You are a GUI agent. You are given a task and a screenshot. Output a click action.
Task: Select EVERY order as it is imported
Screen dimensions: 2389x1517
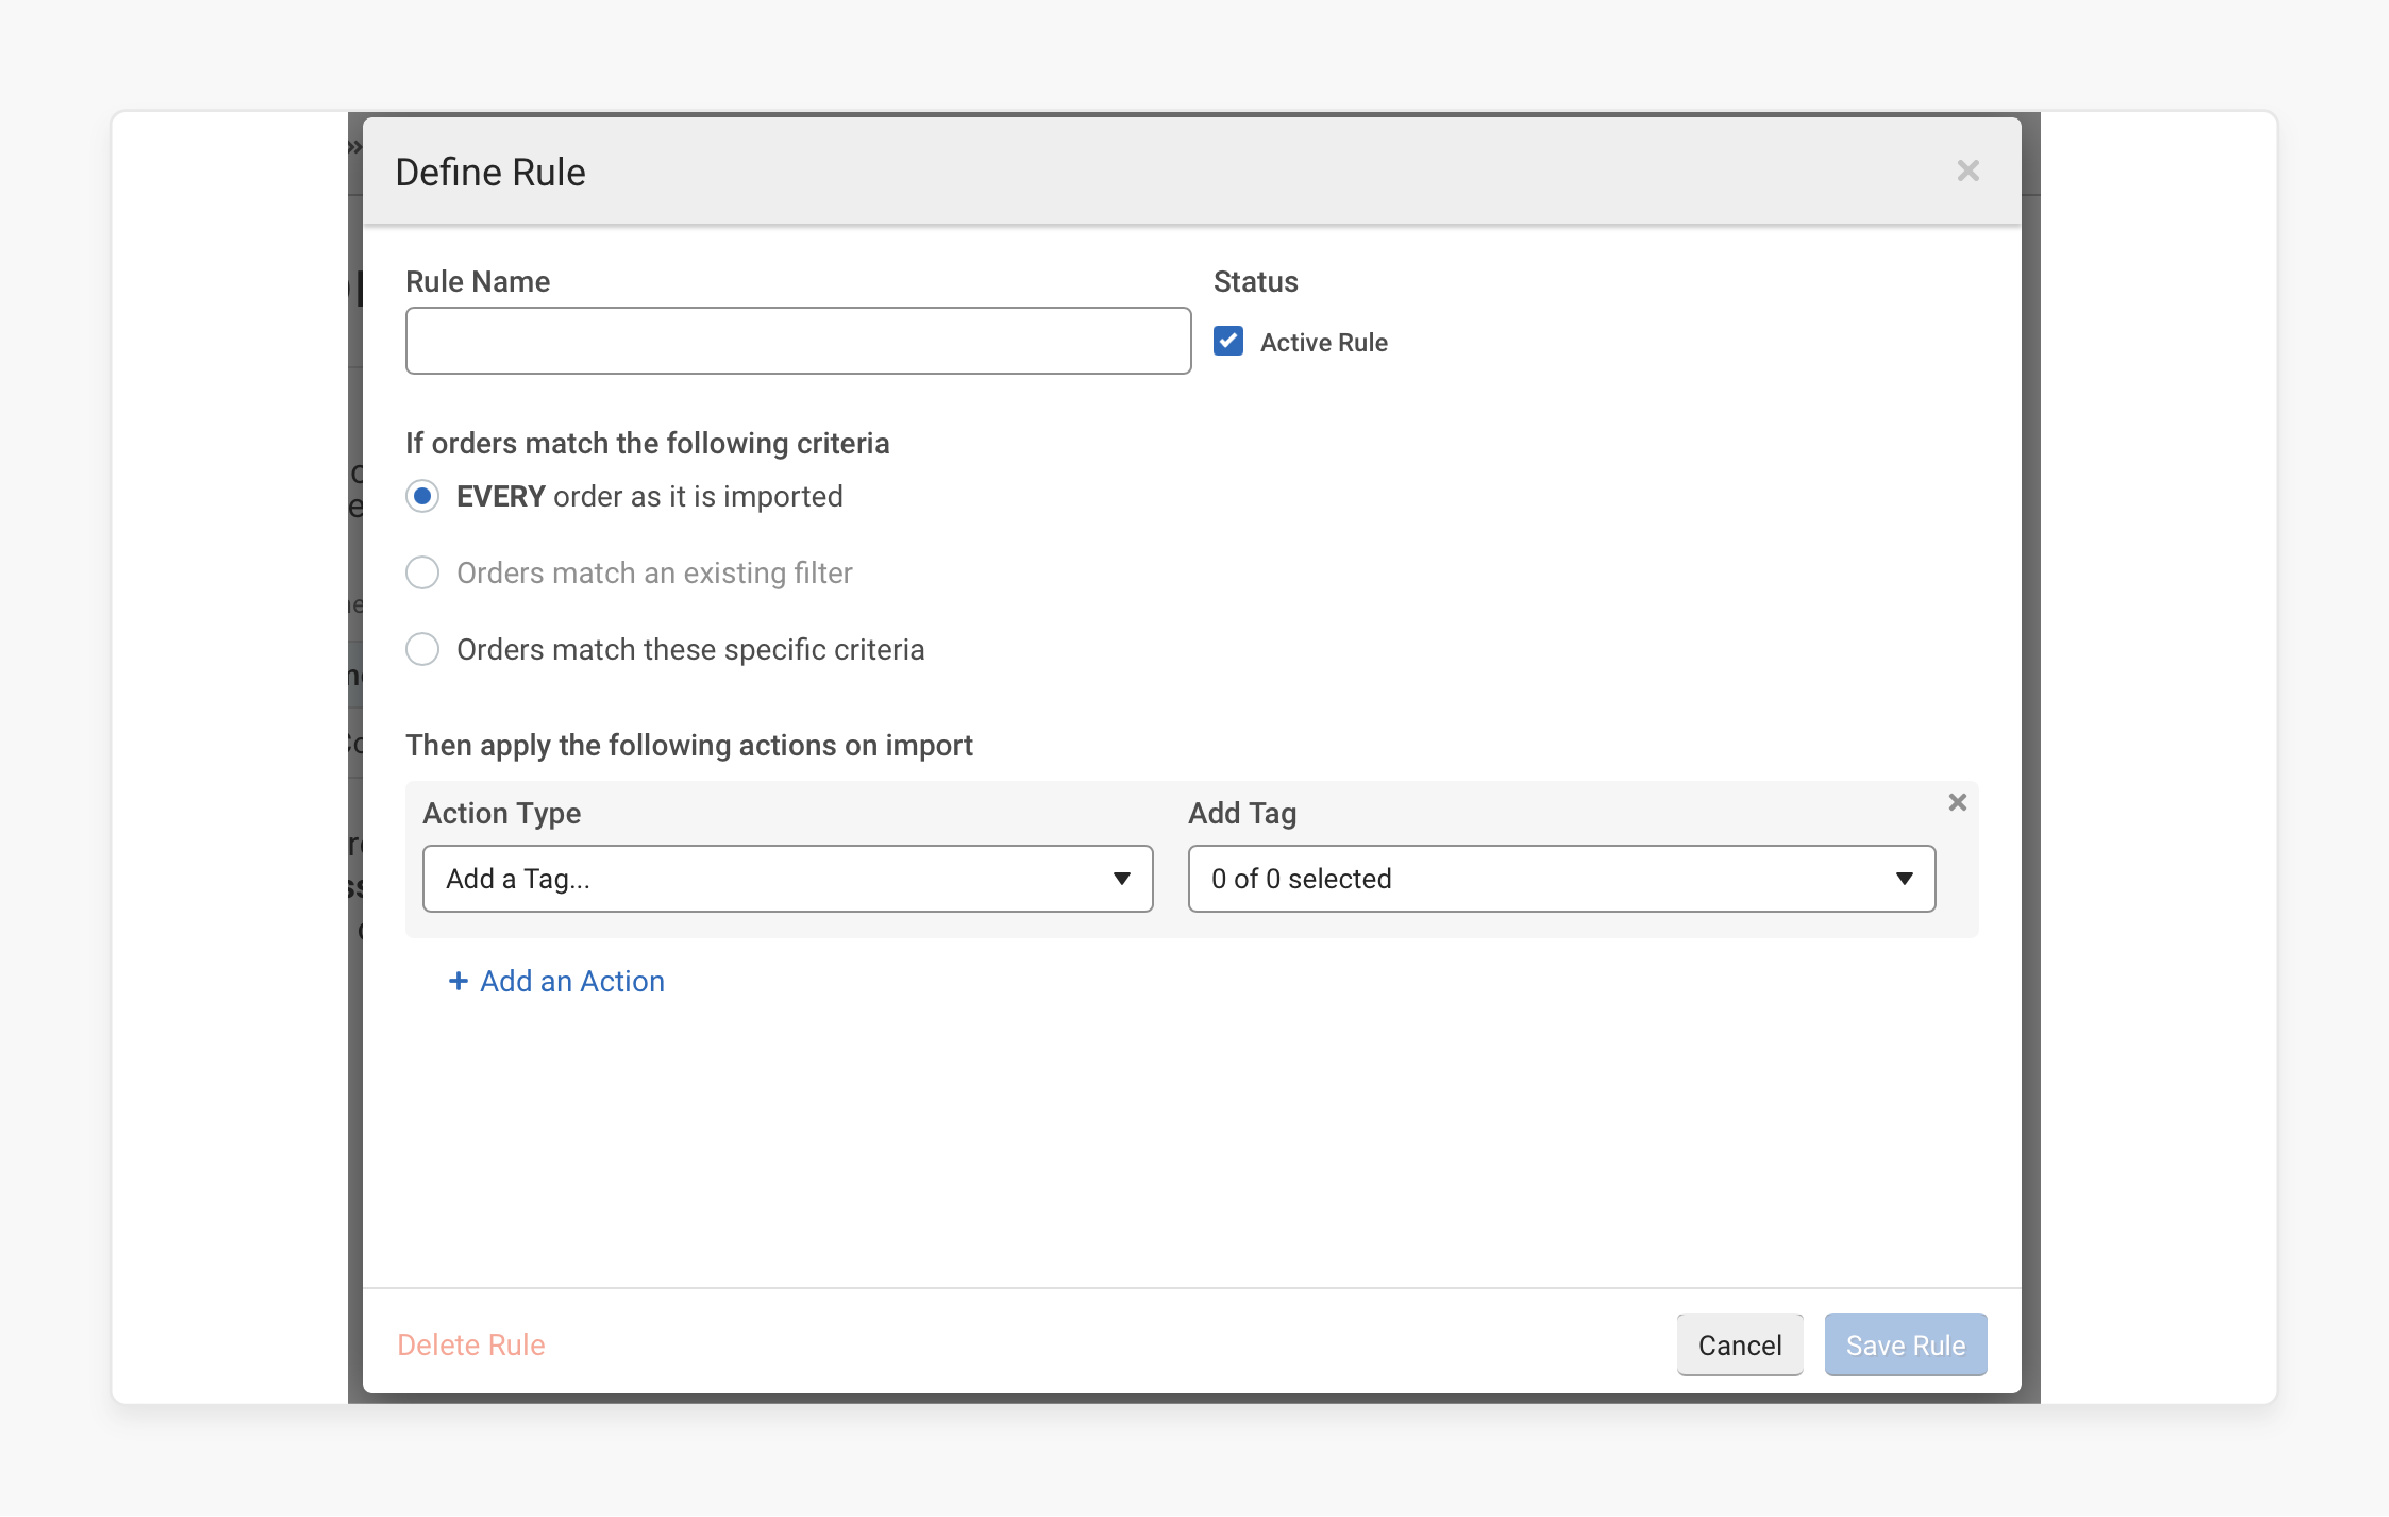click(x=422, y=496)
